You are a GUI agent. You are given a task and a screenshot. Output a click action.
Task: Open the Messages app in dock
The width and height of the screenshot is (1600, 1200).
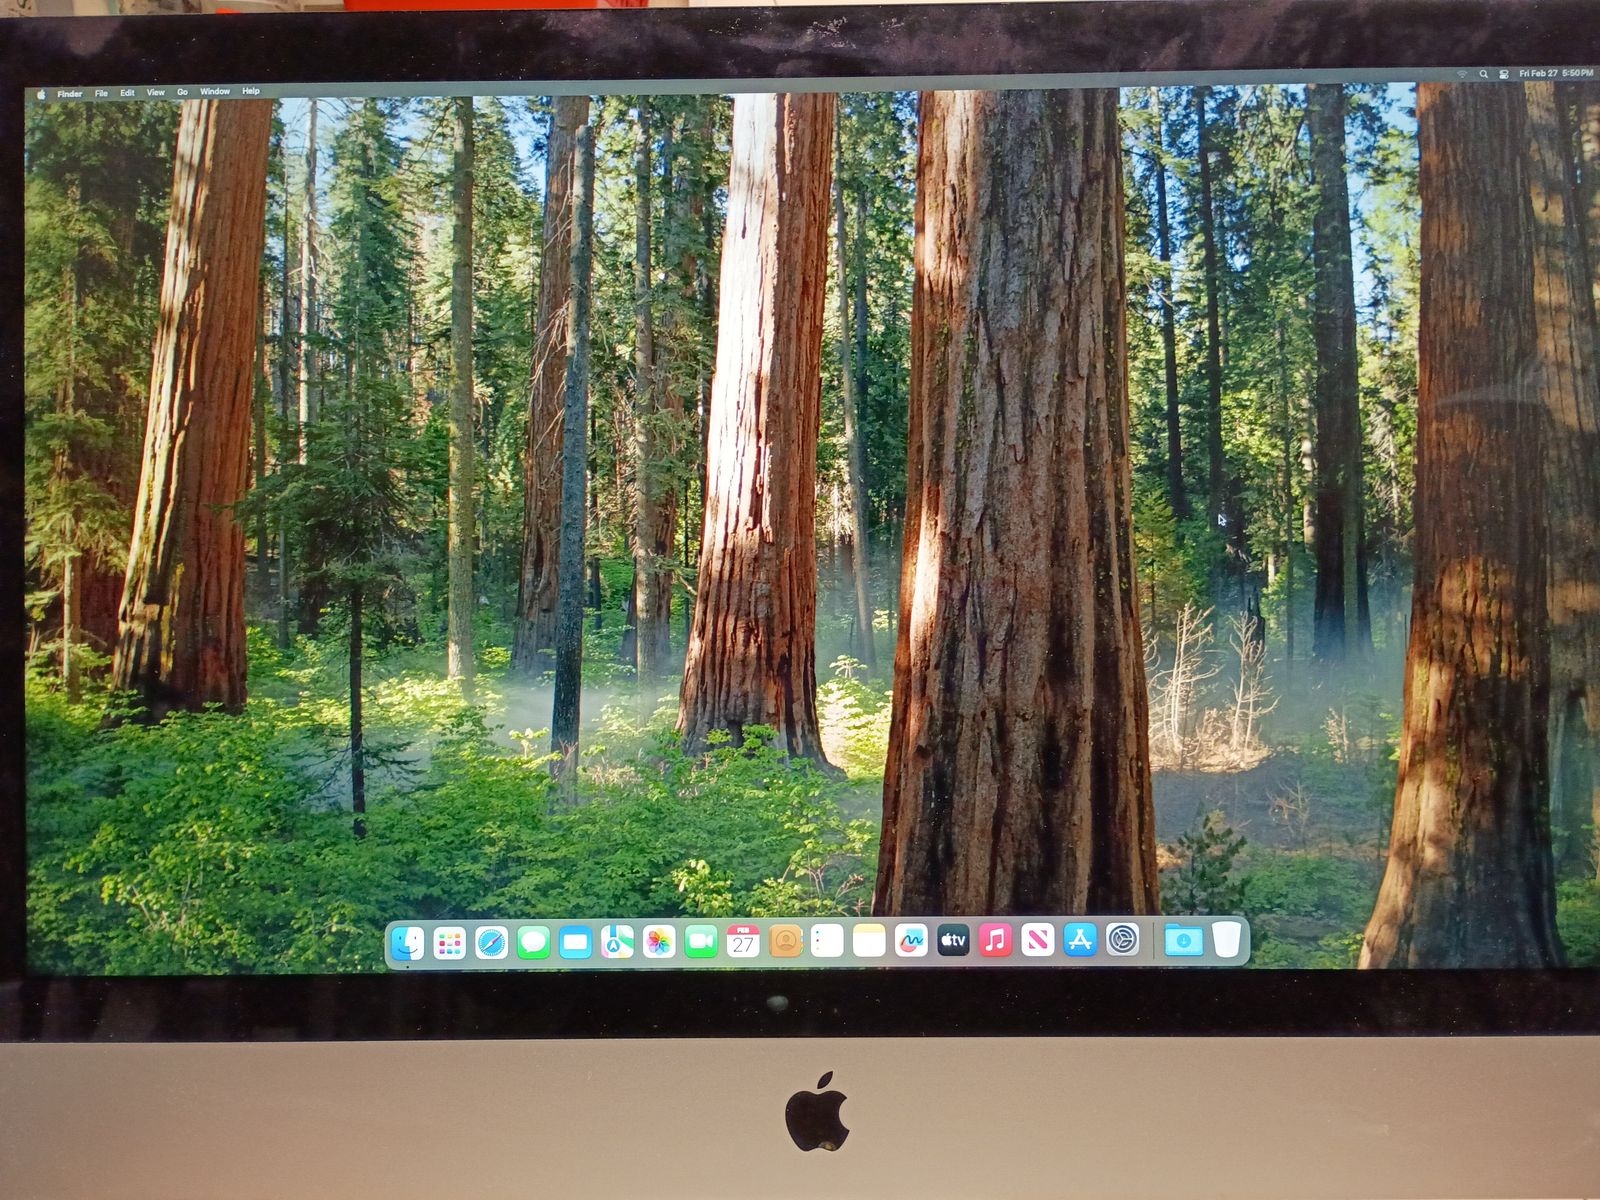(x=533, y=942)
